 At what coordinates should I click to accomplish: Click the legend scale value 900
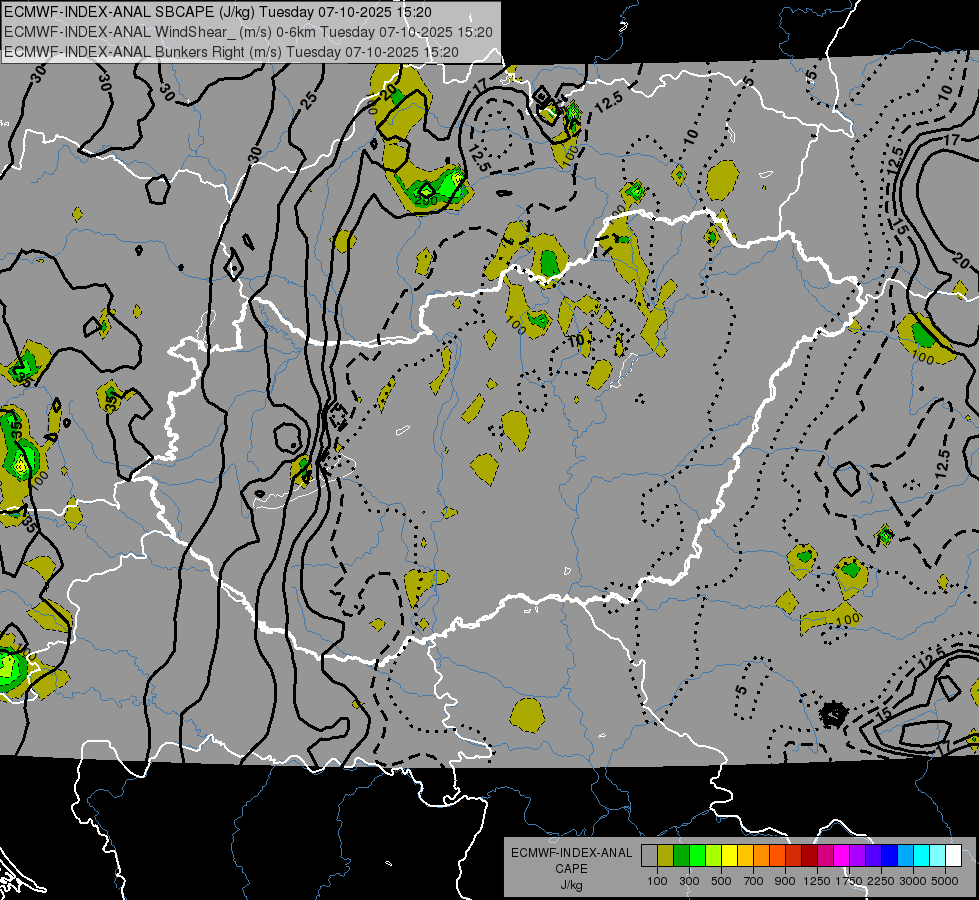point(785,881)
